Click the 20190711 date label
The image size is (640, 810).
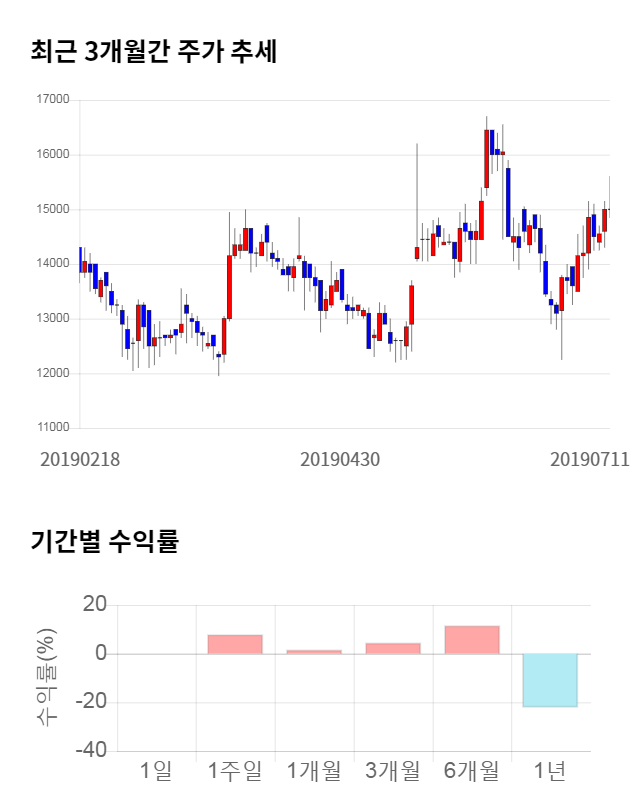[590, 460]
